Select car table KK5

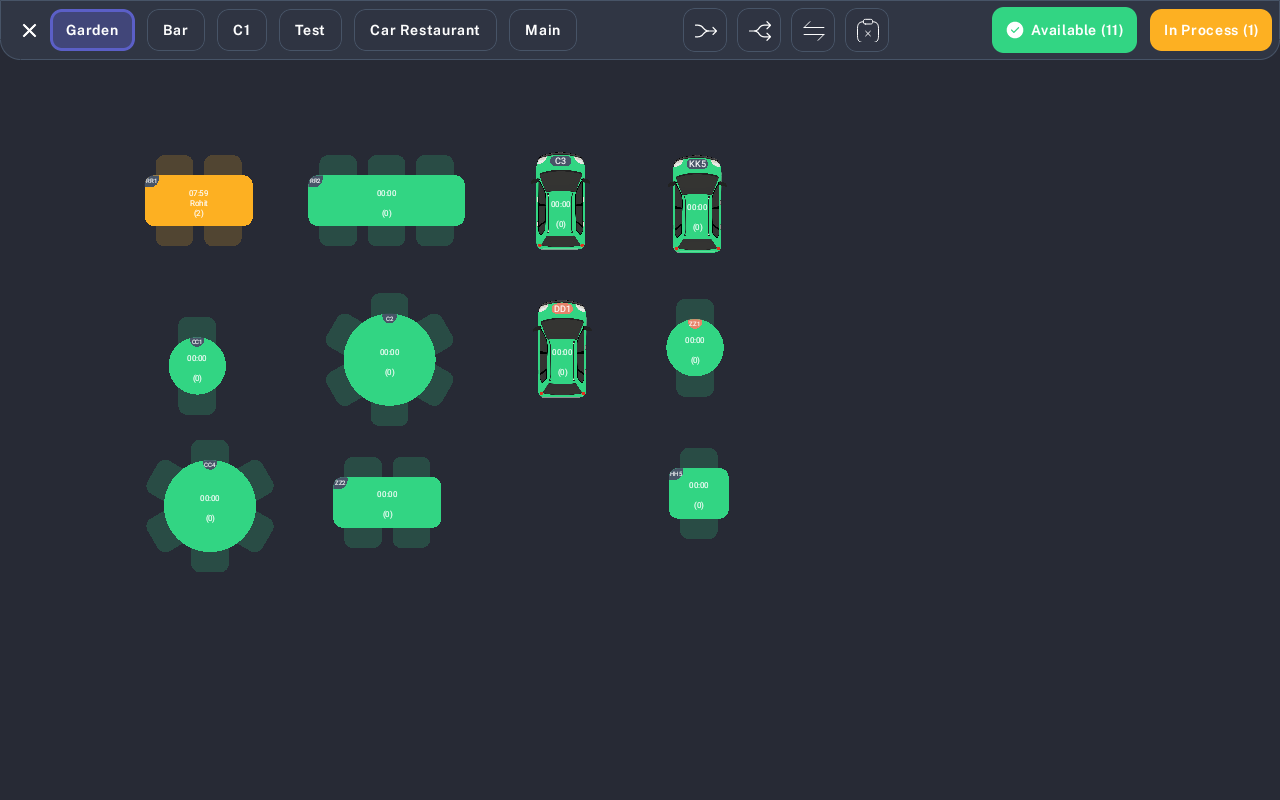tap(697, 205)
